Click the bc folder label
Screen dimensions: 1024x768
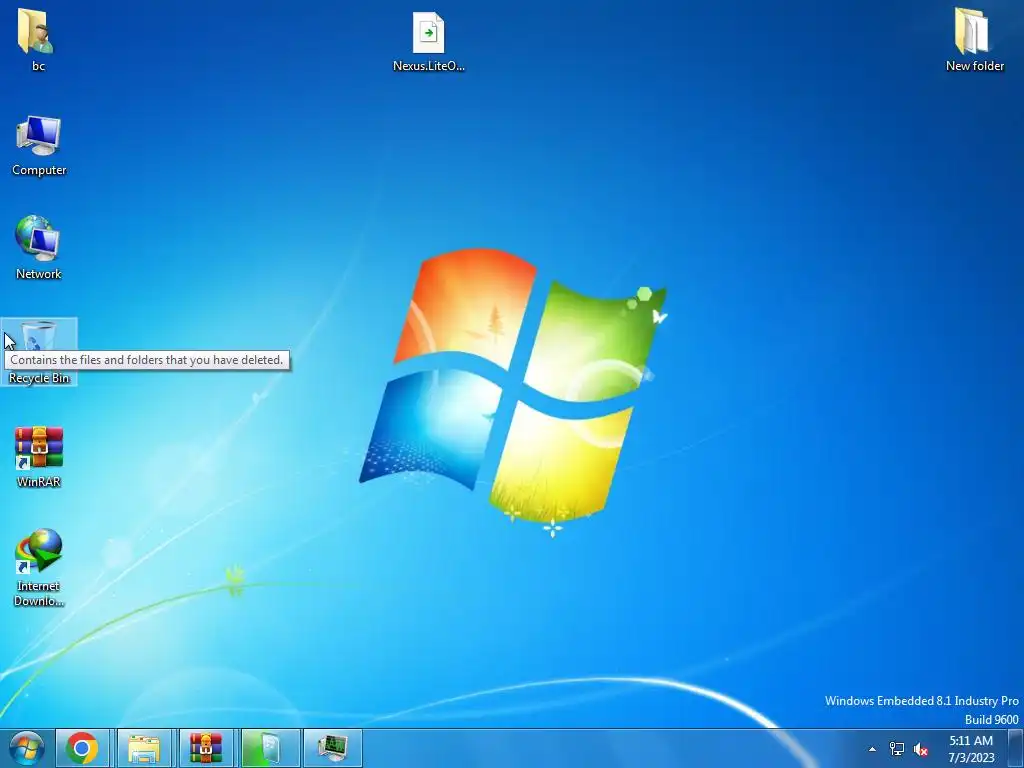(x=39, y=66)
